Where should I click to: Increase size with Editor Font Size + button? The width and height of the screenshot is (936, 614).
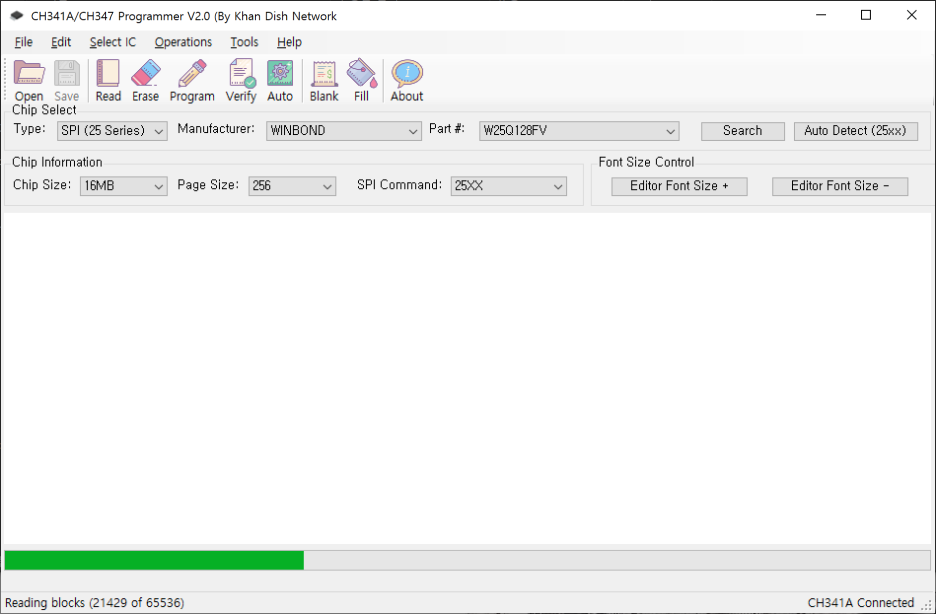pyautogui.click(x=679, y=186)
